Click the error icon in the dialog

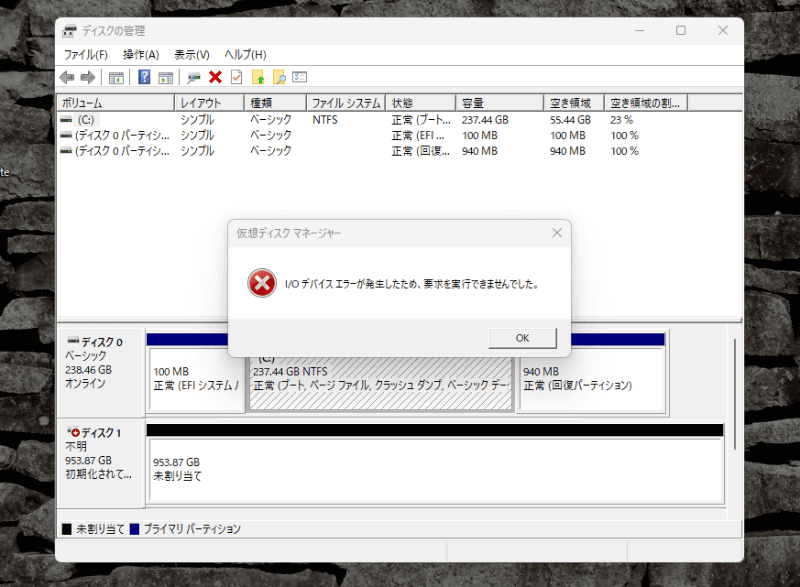pyautogui.click(x=262, y=283)
